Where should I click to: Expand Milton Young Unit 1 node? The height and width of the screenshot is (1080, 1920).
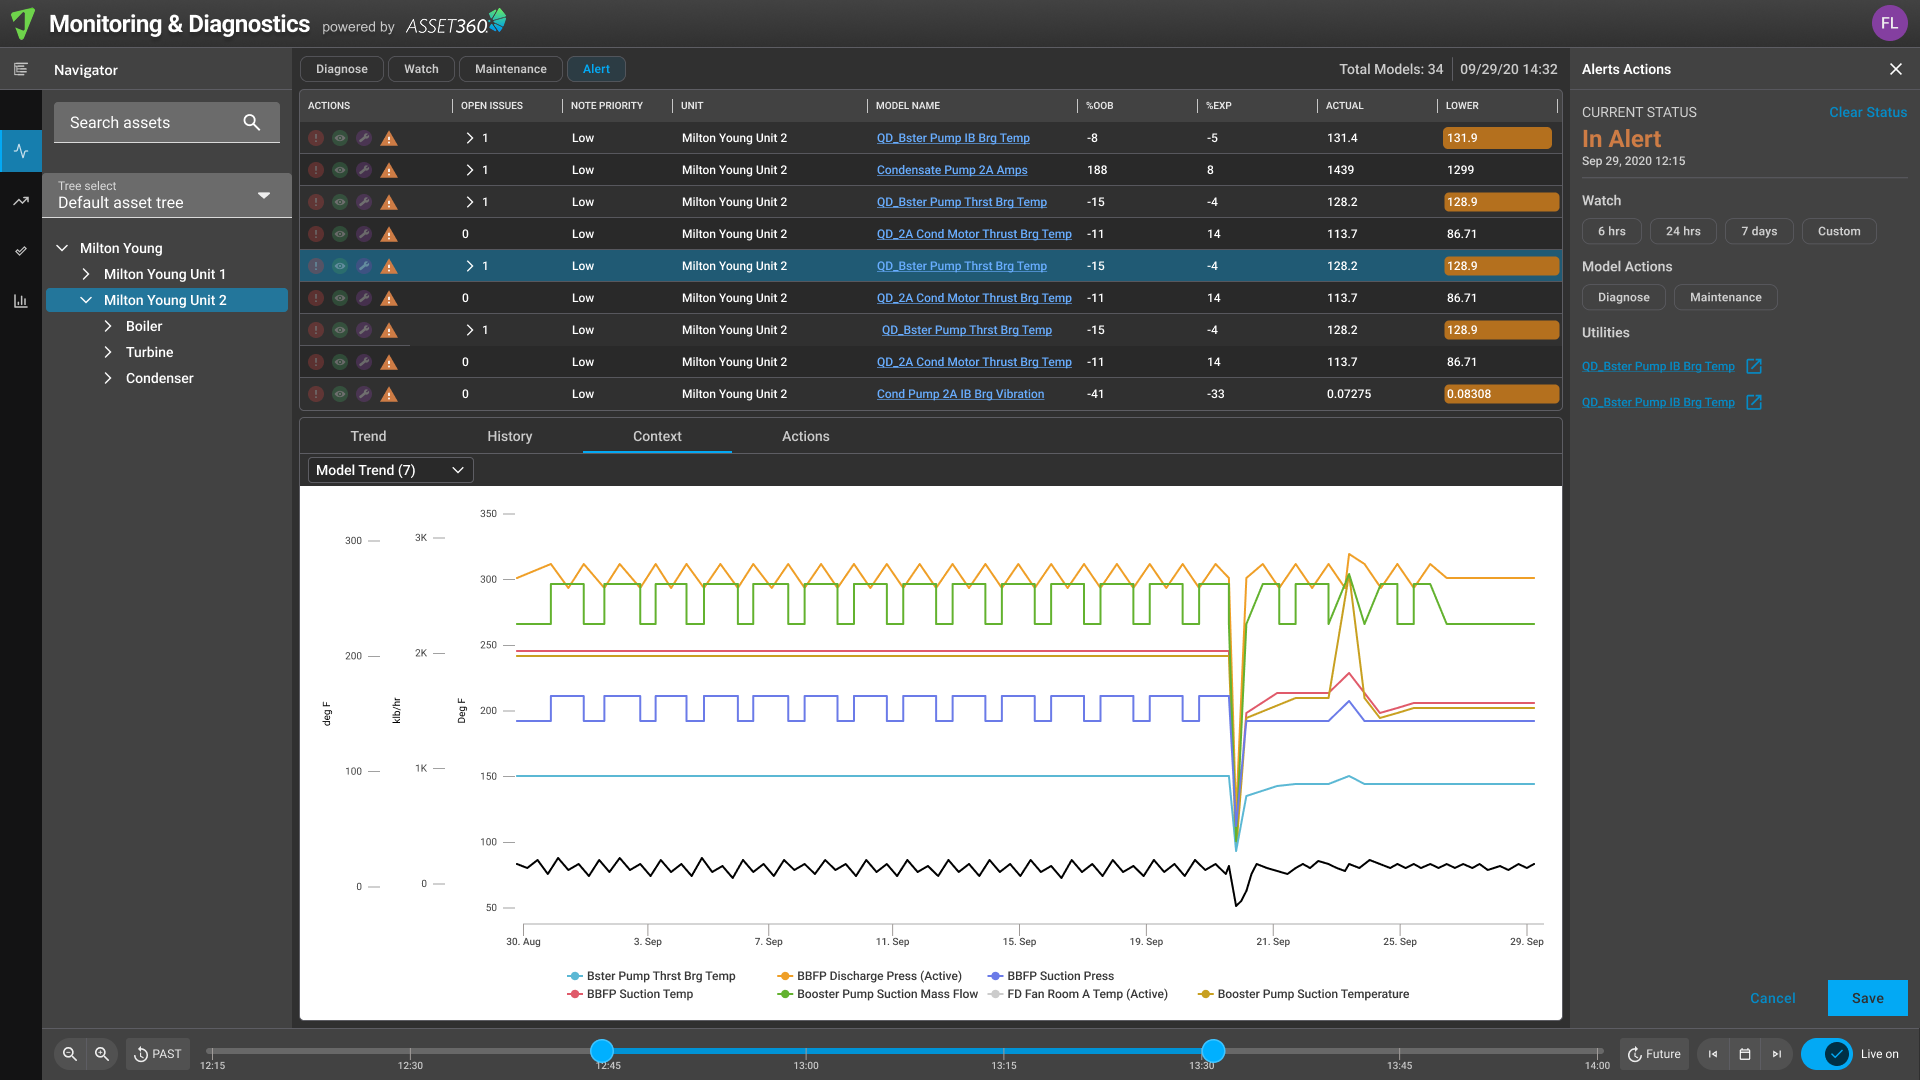[86, 274]
